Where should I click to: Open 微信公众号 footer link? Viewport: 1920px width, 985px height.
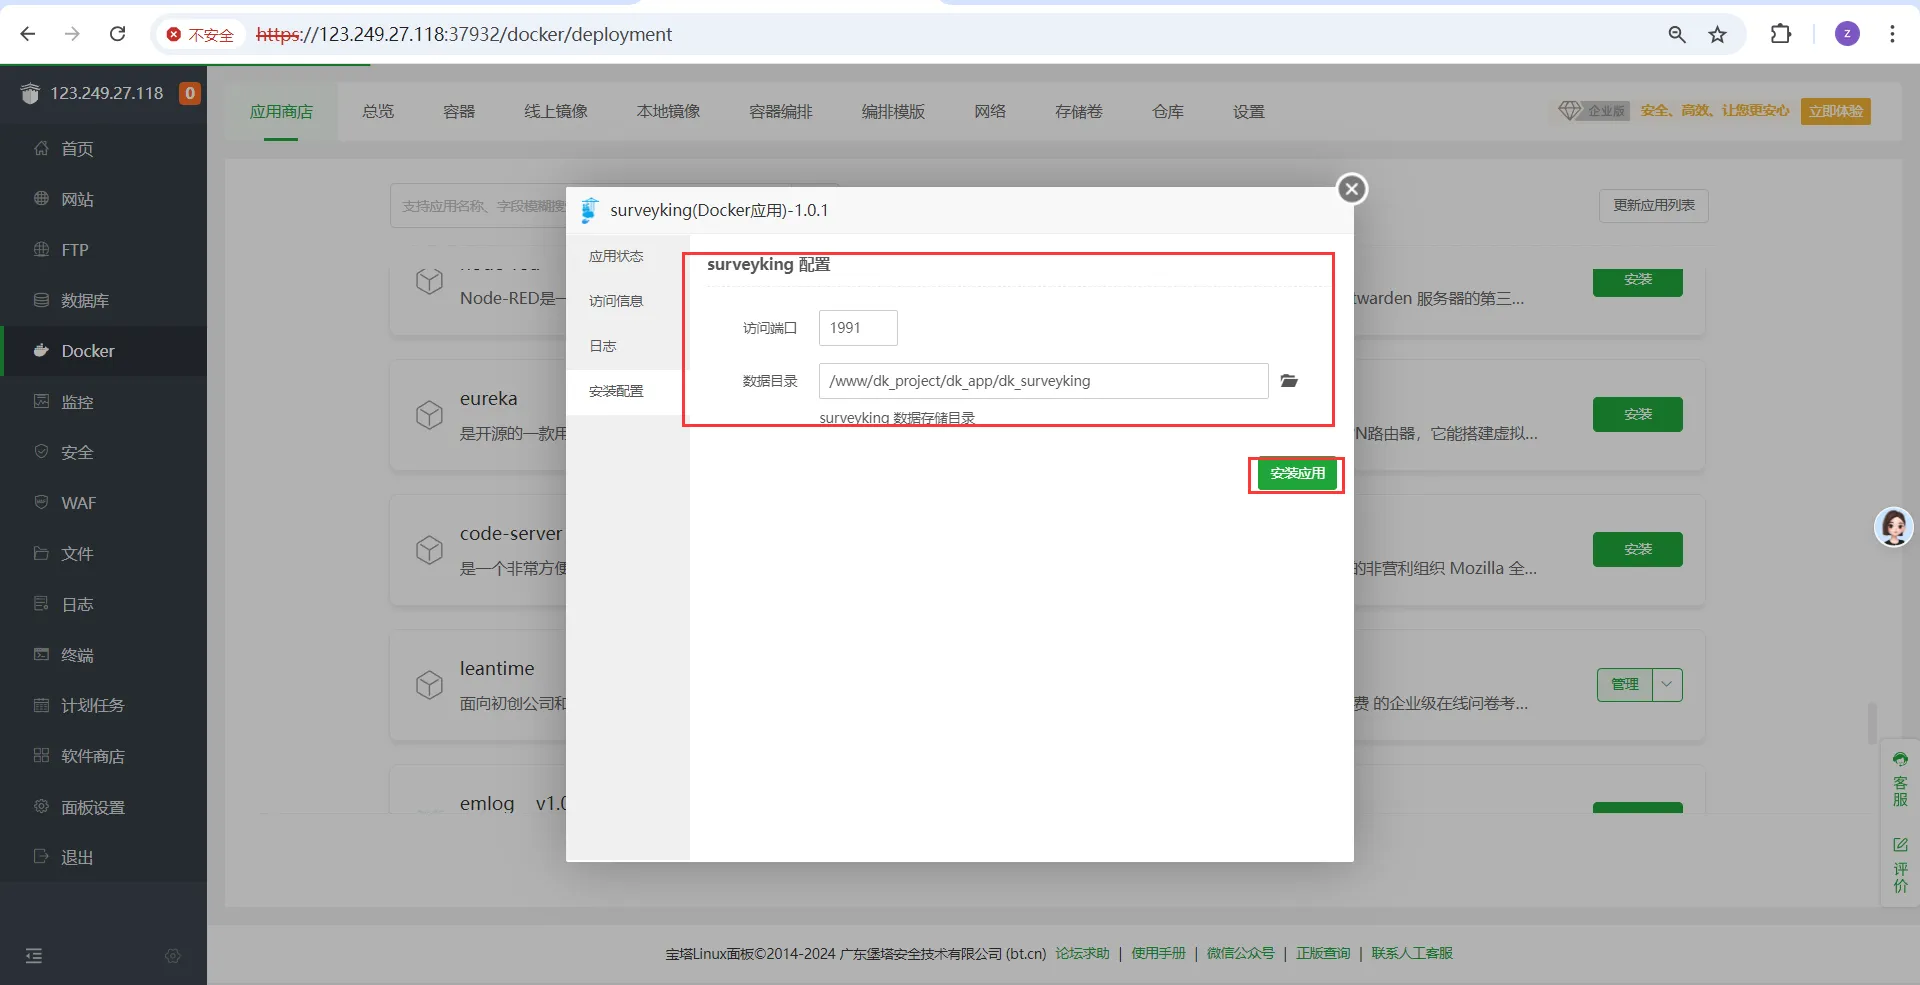[x=1240, y=954]
